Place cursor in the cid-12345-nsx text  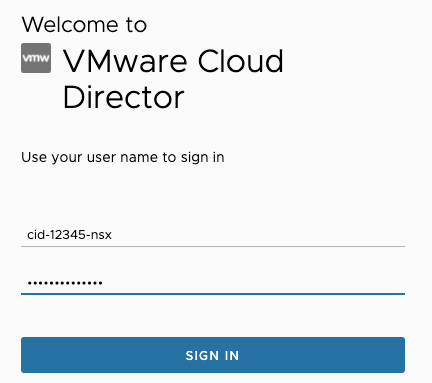click(69, 235)
